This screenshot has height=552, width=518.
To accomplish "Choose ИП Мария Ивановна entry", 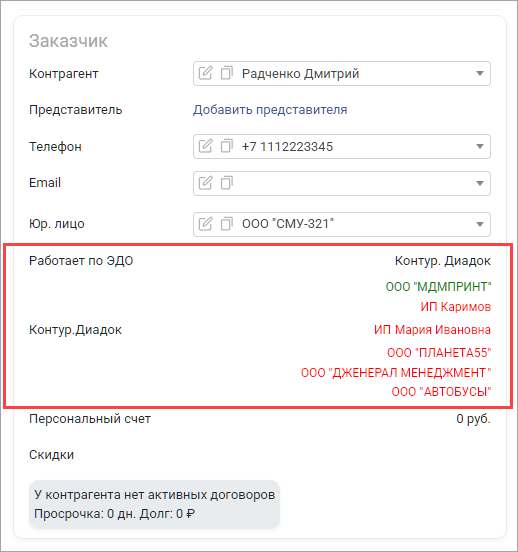I will [432, 330].
